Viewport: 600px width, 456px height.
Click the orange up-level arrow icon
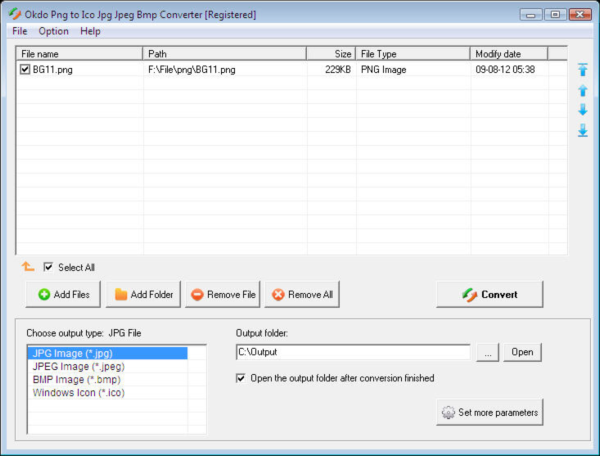click(28, 266)
